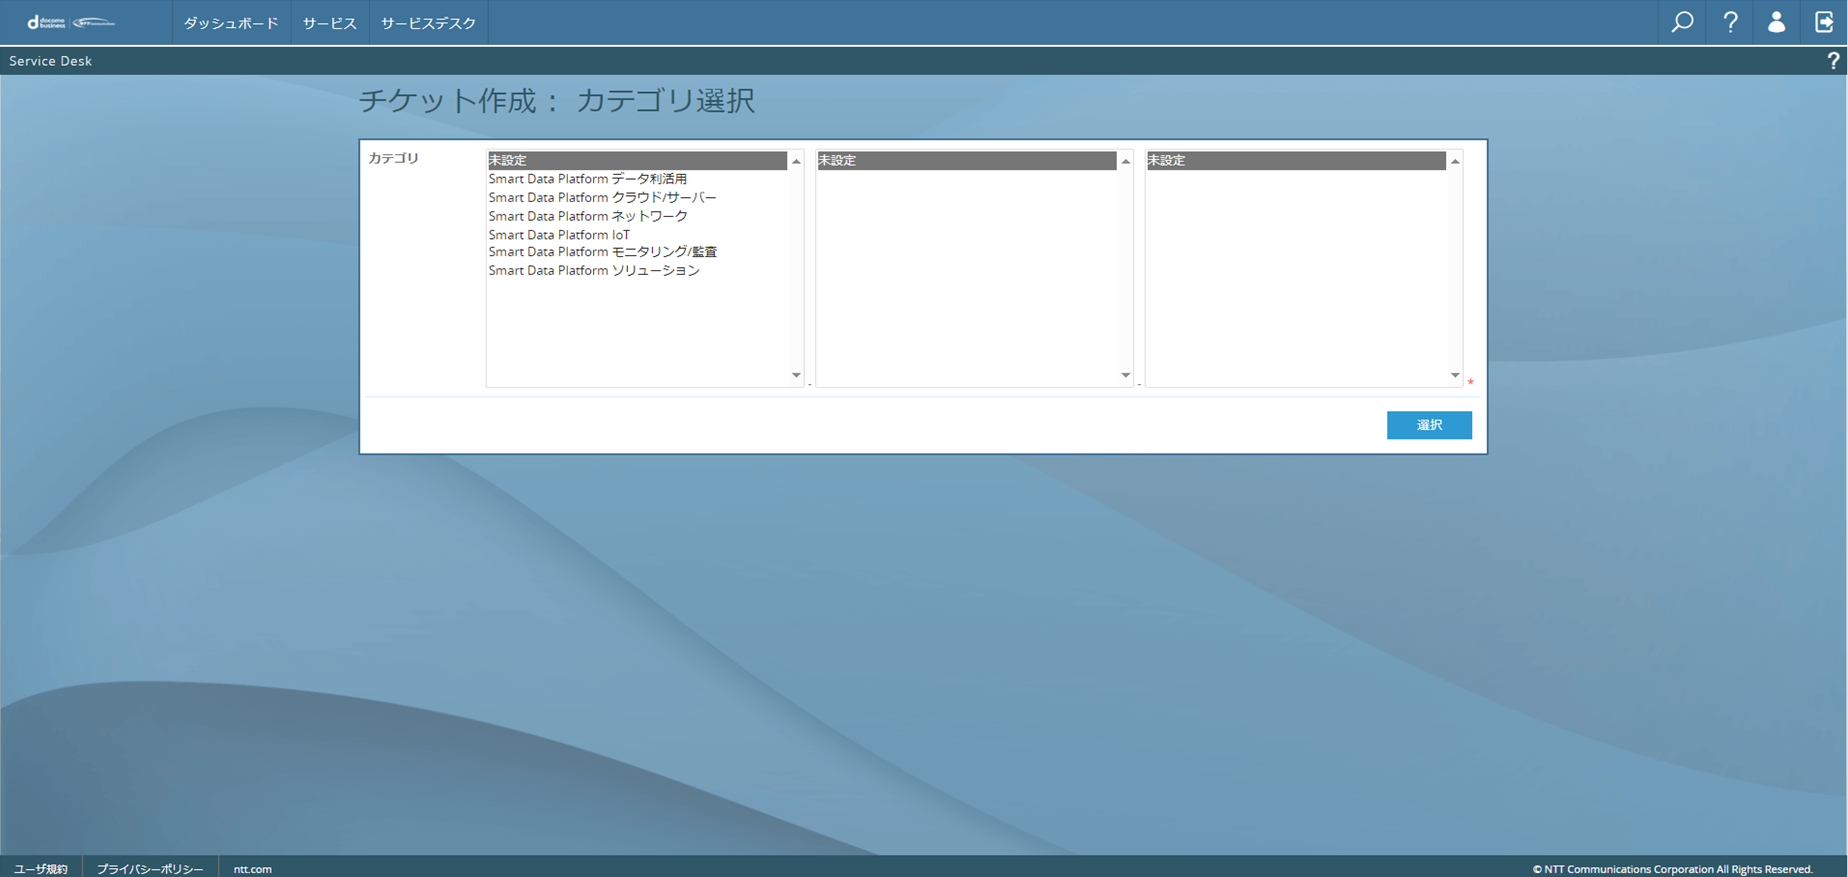This screenshot has width=1848, height=877.
Task: Click second list scroll down arrow
Action: point(1125,375)
